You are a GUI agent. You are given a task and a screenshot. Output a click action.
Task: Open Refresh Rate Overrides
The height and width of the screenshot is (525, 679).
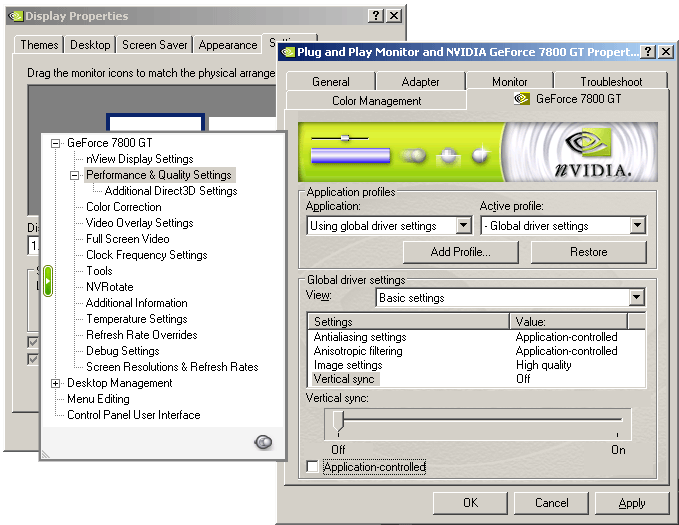[x=142, y=335]
